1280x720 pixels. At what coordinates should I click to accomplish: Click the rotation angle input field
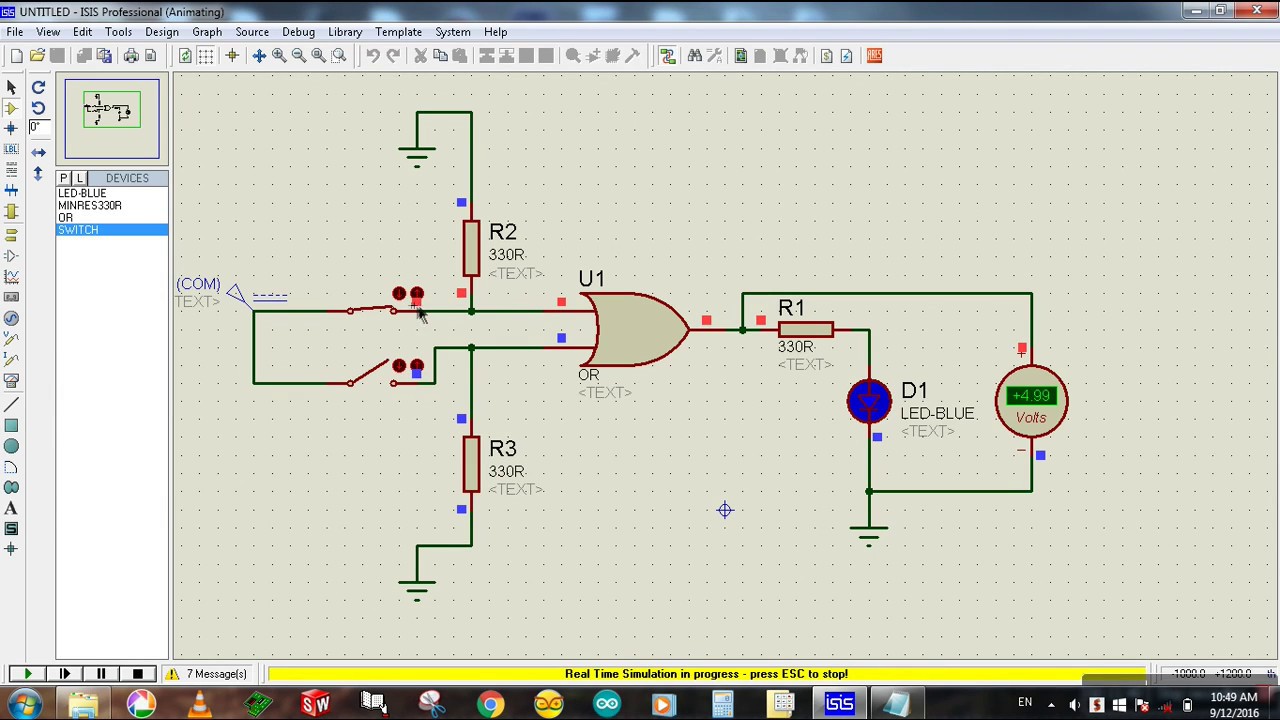tap(37, 127)
